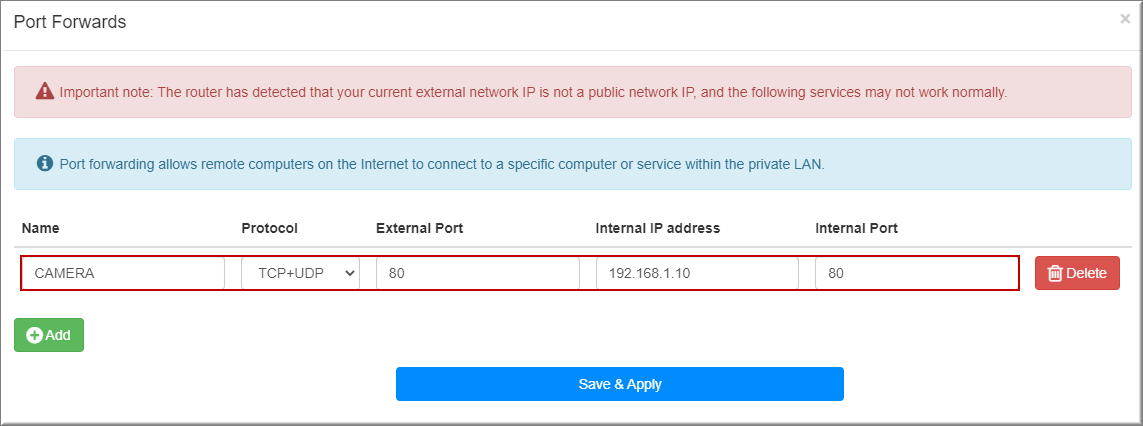This screenshot has height=426, width=1143.
Task: Click the red Important note warning text
Action: coord(534,93)
